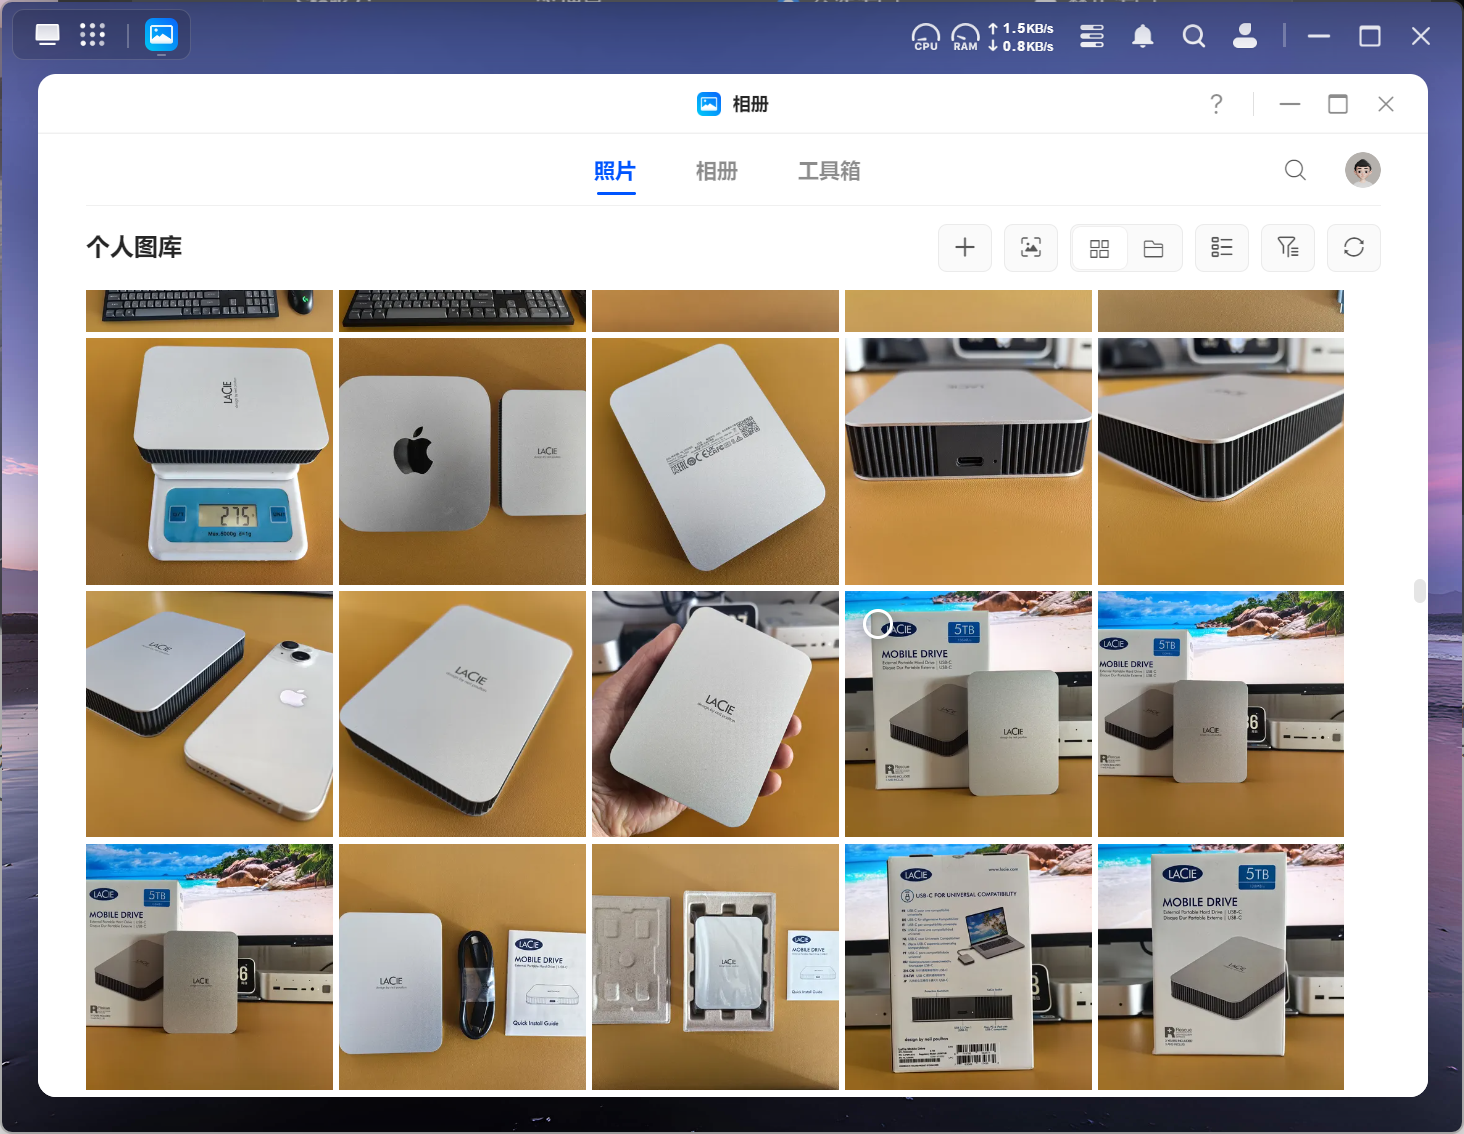The image size is (1464, 1134).
Task: Open bottom-right photo of 5TB box alone
Action: 1221,967
